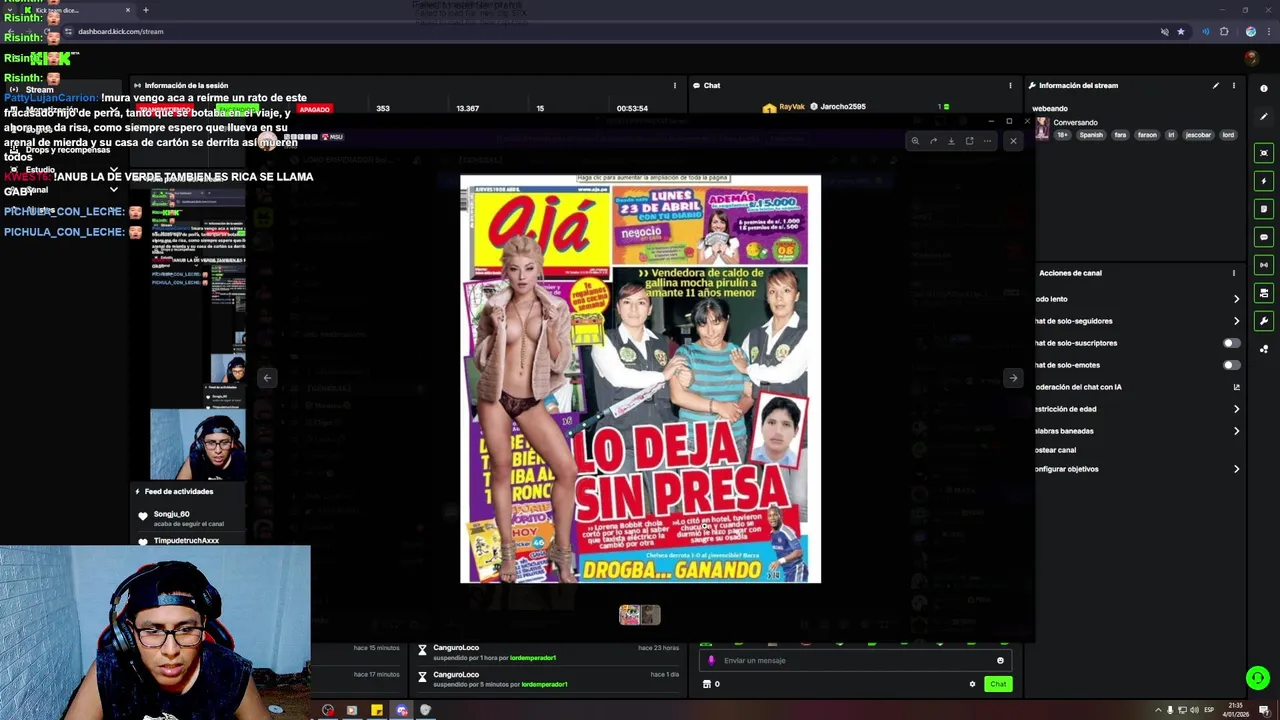Select the image thumbnail strip below viewer
This screenshot has height=720, width=1280.
[639, 615]
